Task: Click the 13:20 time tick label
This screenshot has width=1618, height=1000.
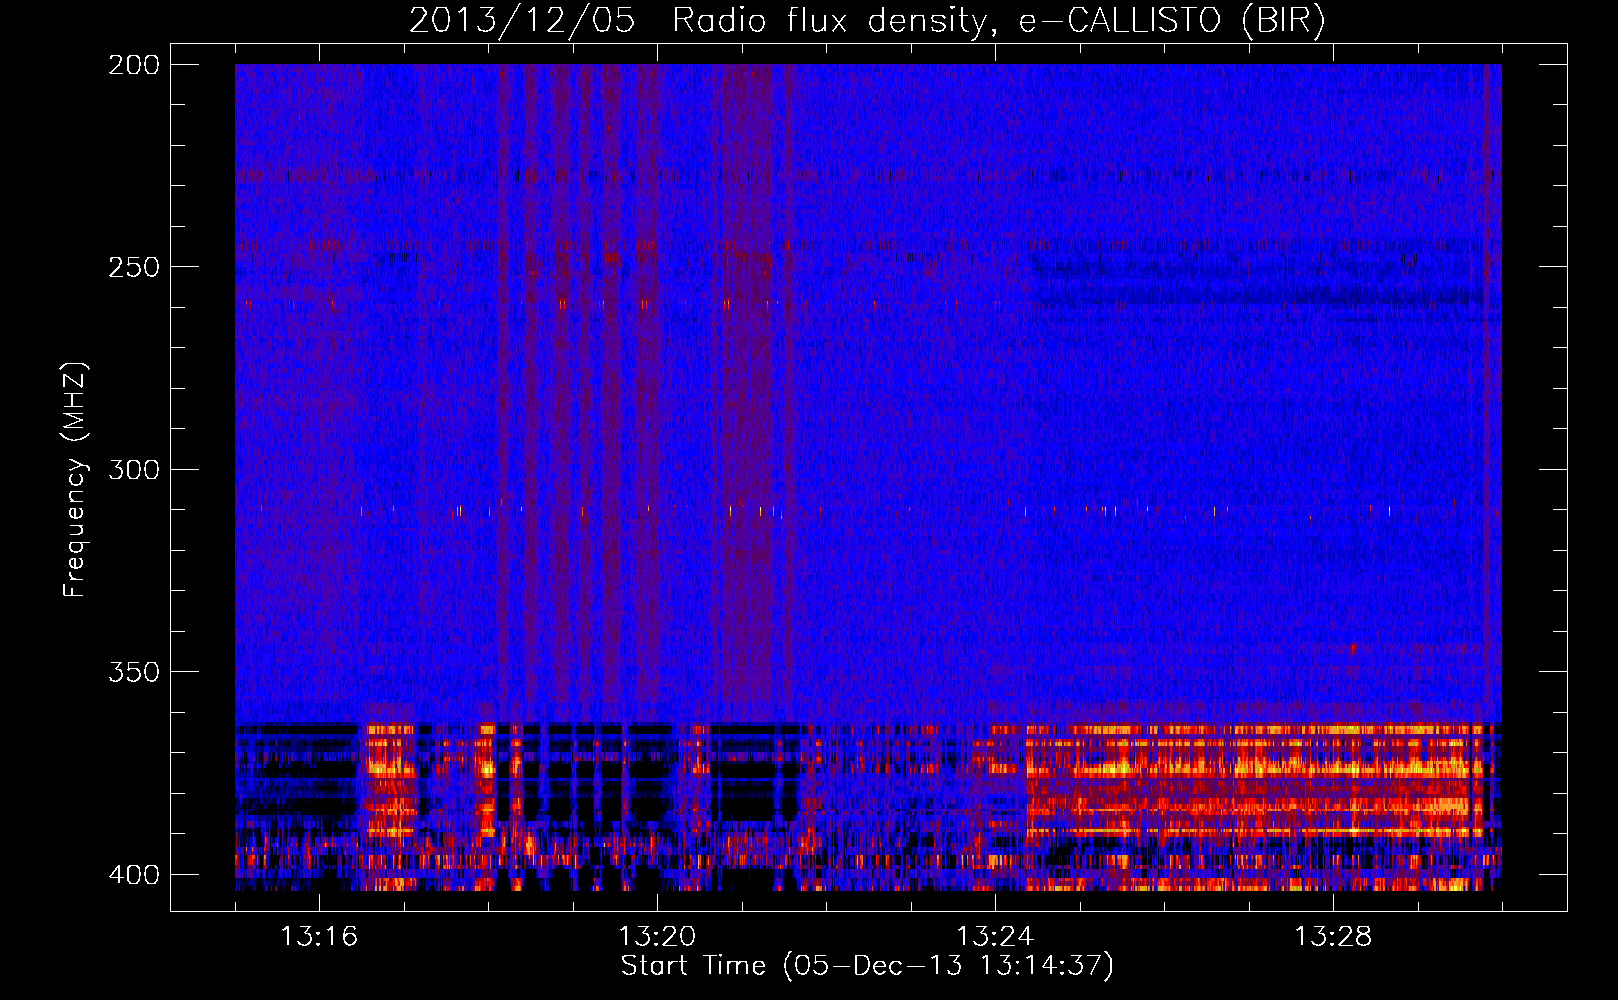Action: [657, 936]
